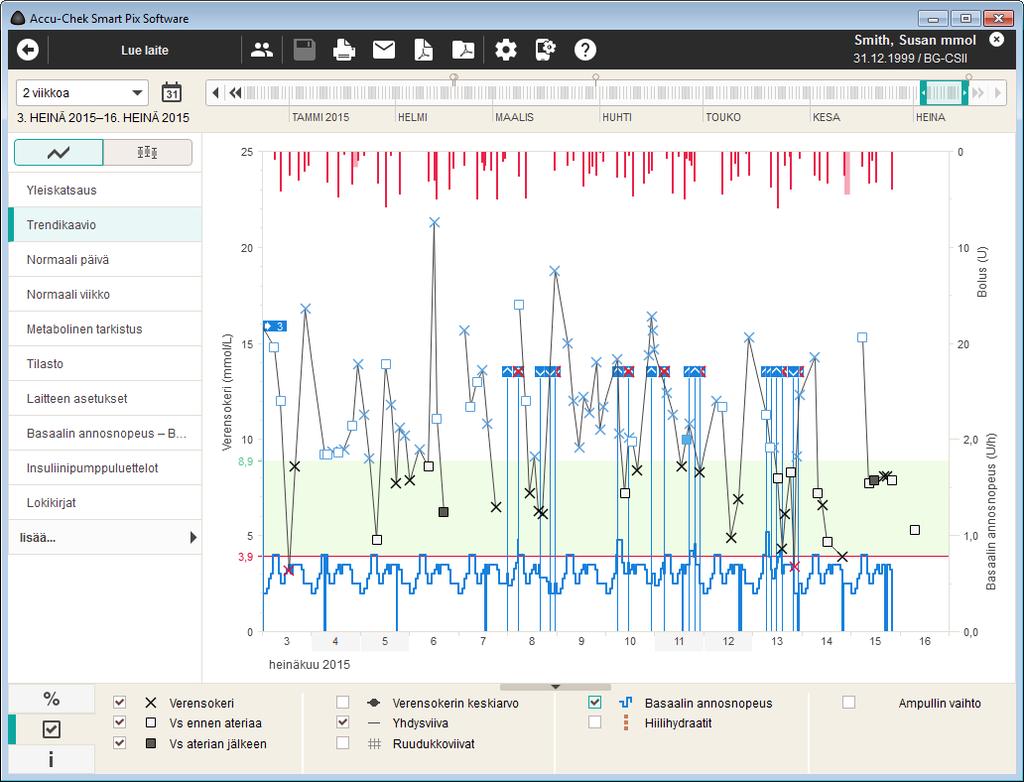The image size is (1024, 782).
Task: Step timeline forward single arrow
Action: point(997,93)
